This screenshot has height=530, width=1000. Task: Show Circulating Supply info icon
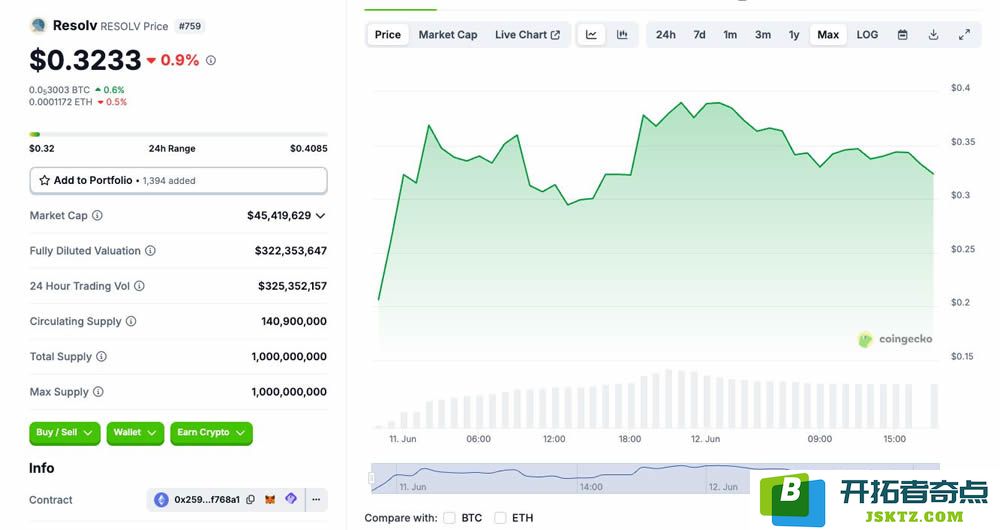[131, 321]
